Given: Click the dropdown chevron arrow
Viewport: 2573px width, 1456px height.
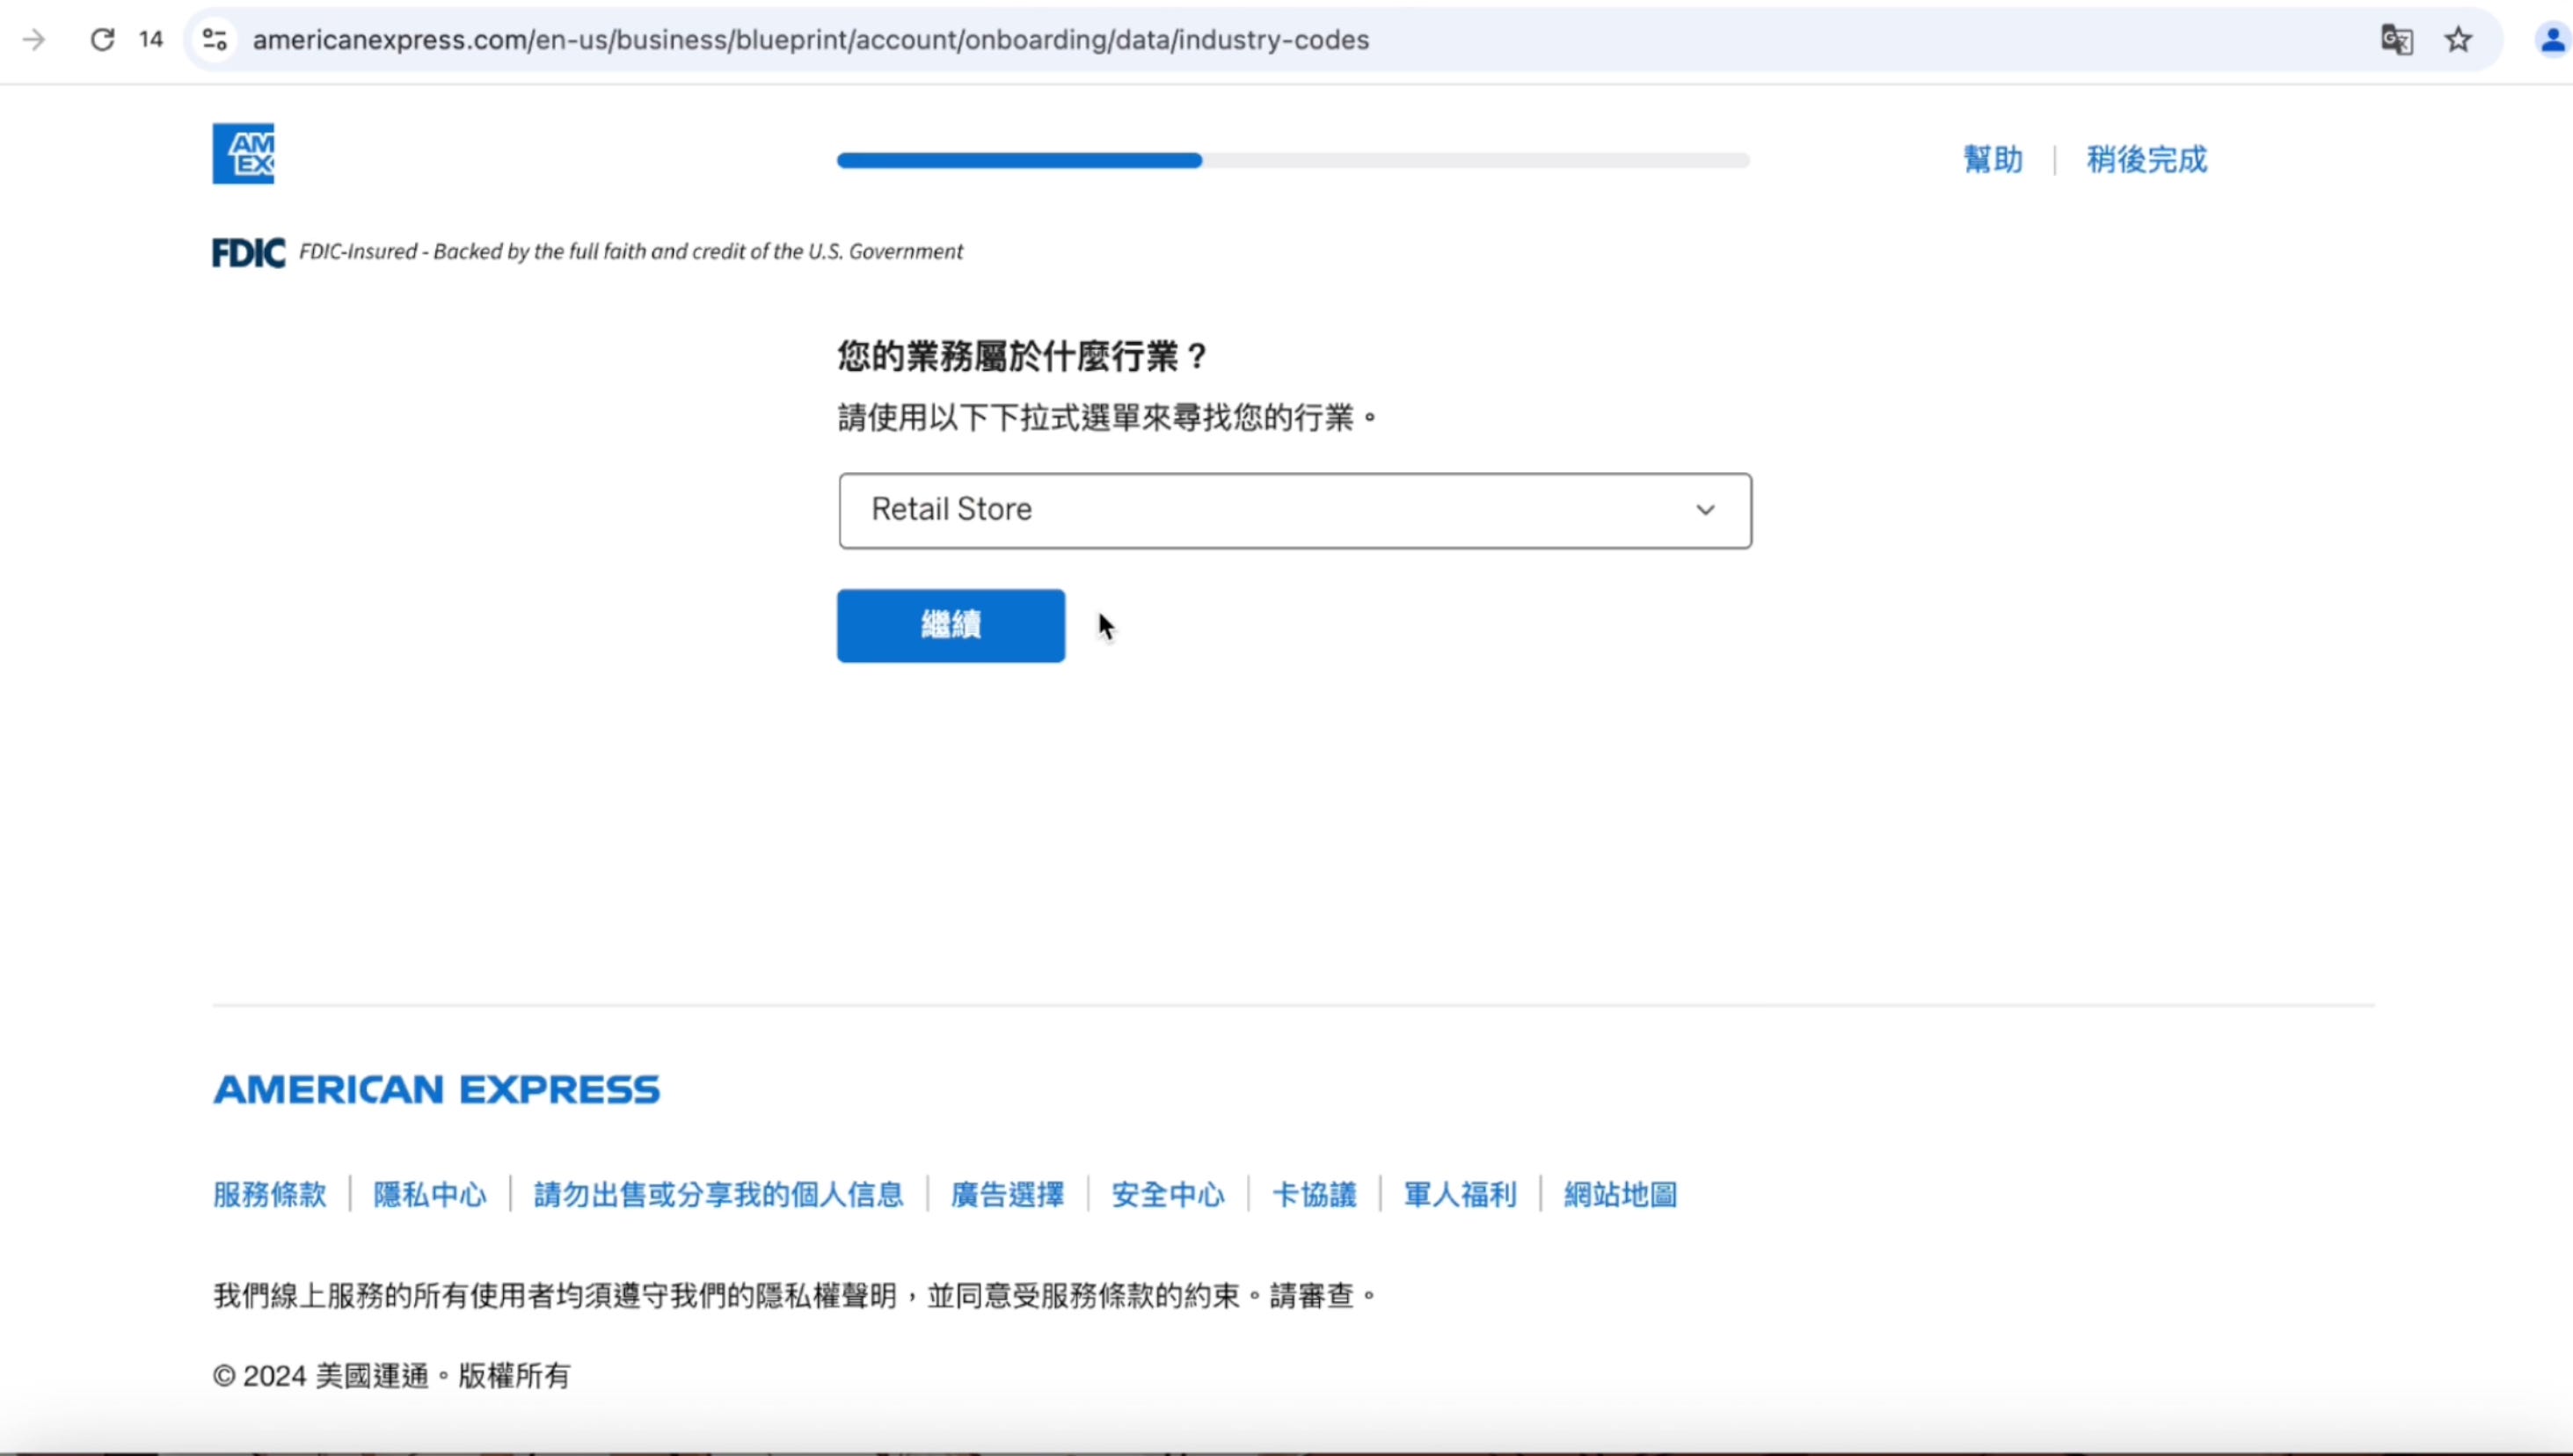Looking at the screenshot, I should click(1705, 511).
